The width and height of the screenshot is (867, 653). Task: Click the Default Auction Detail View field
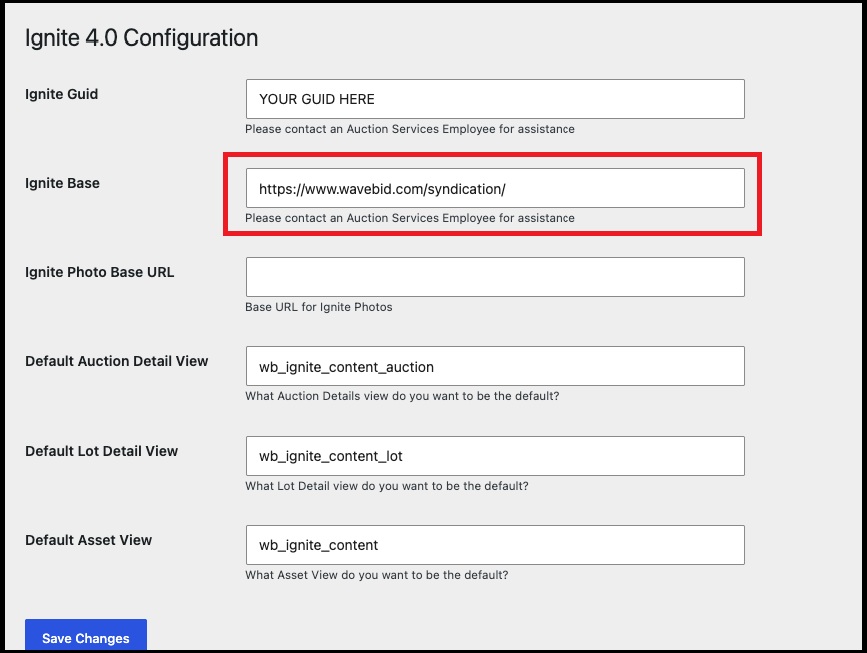pos(495,366)
